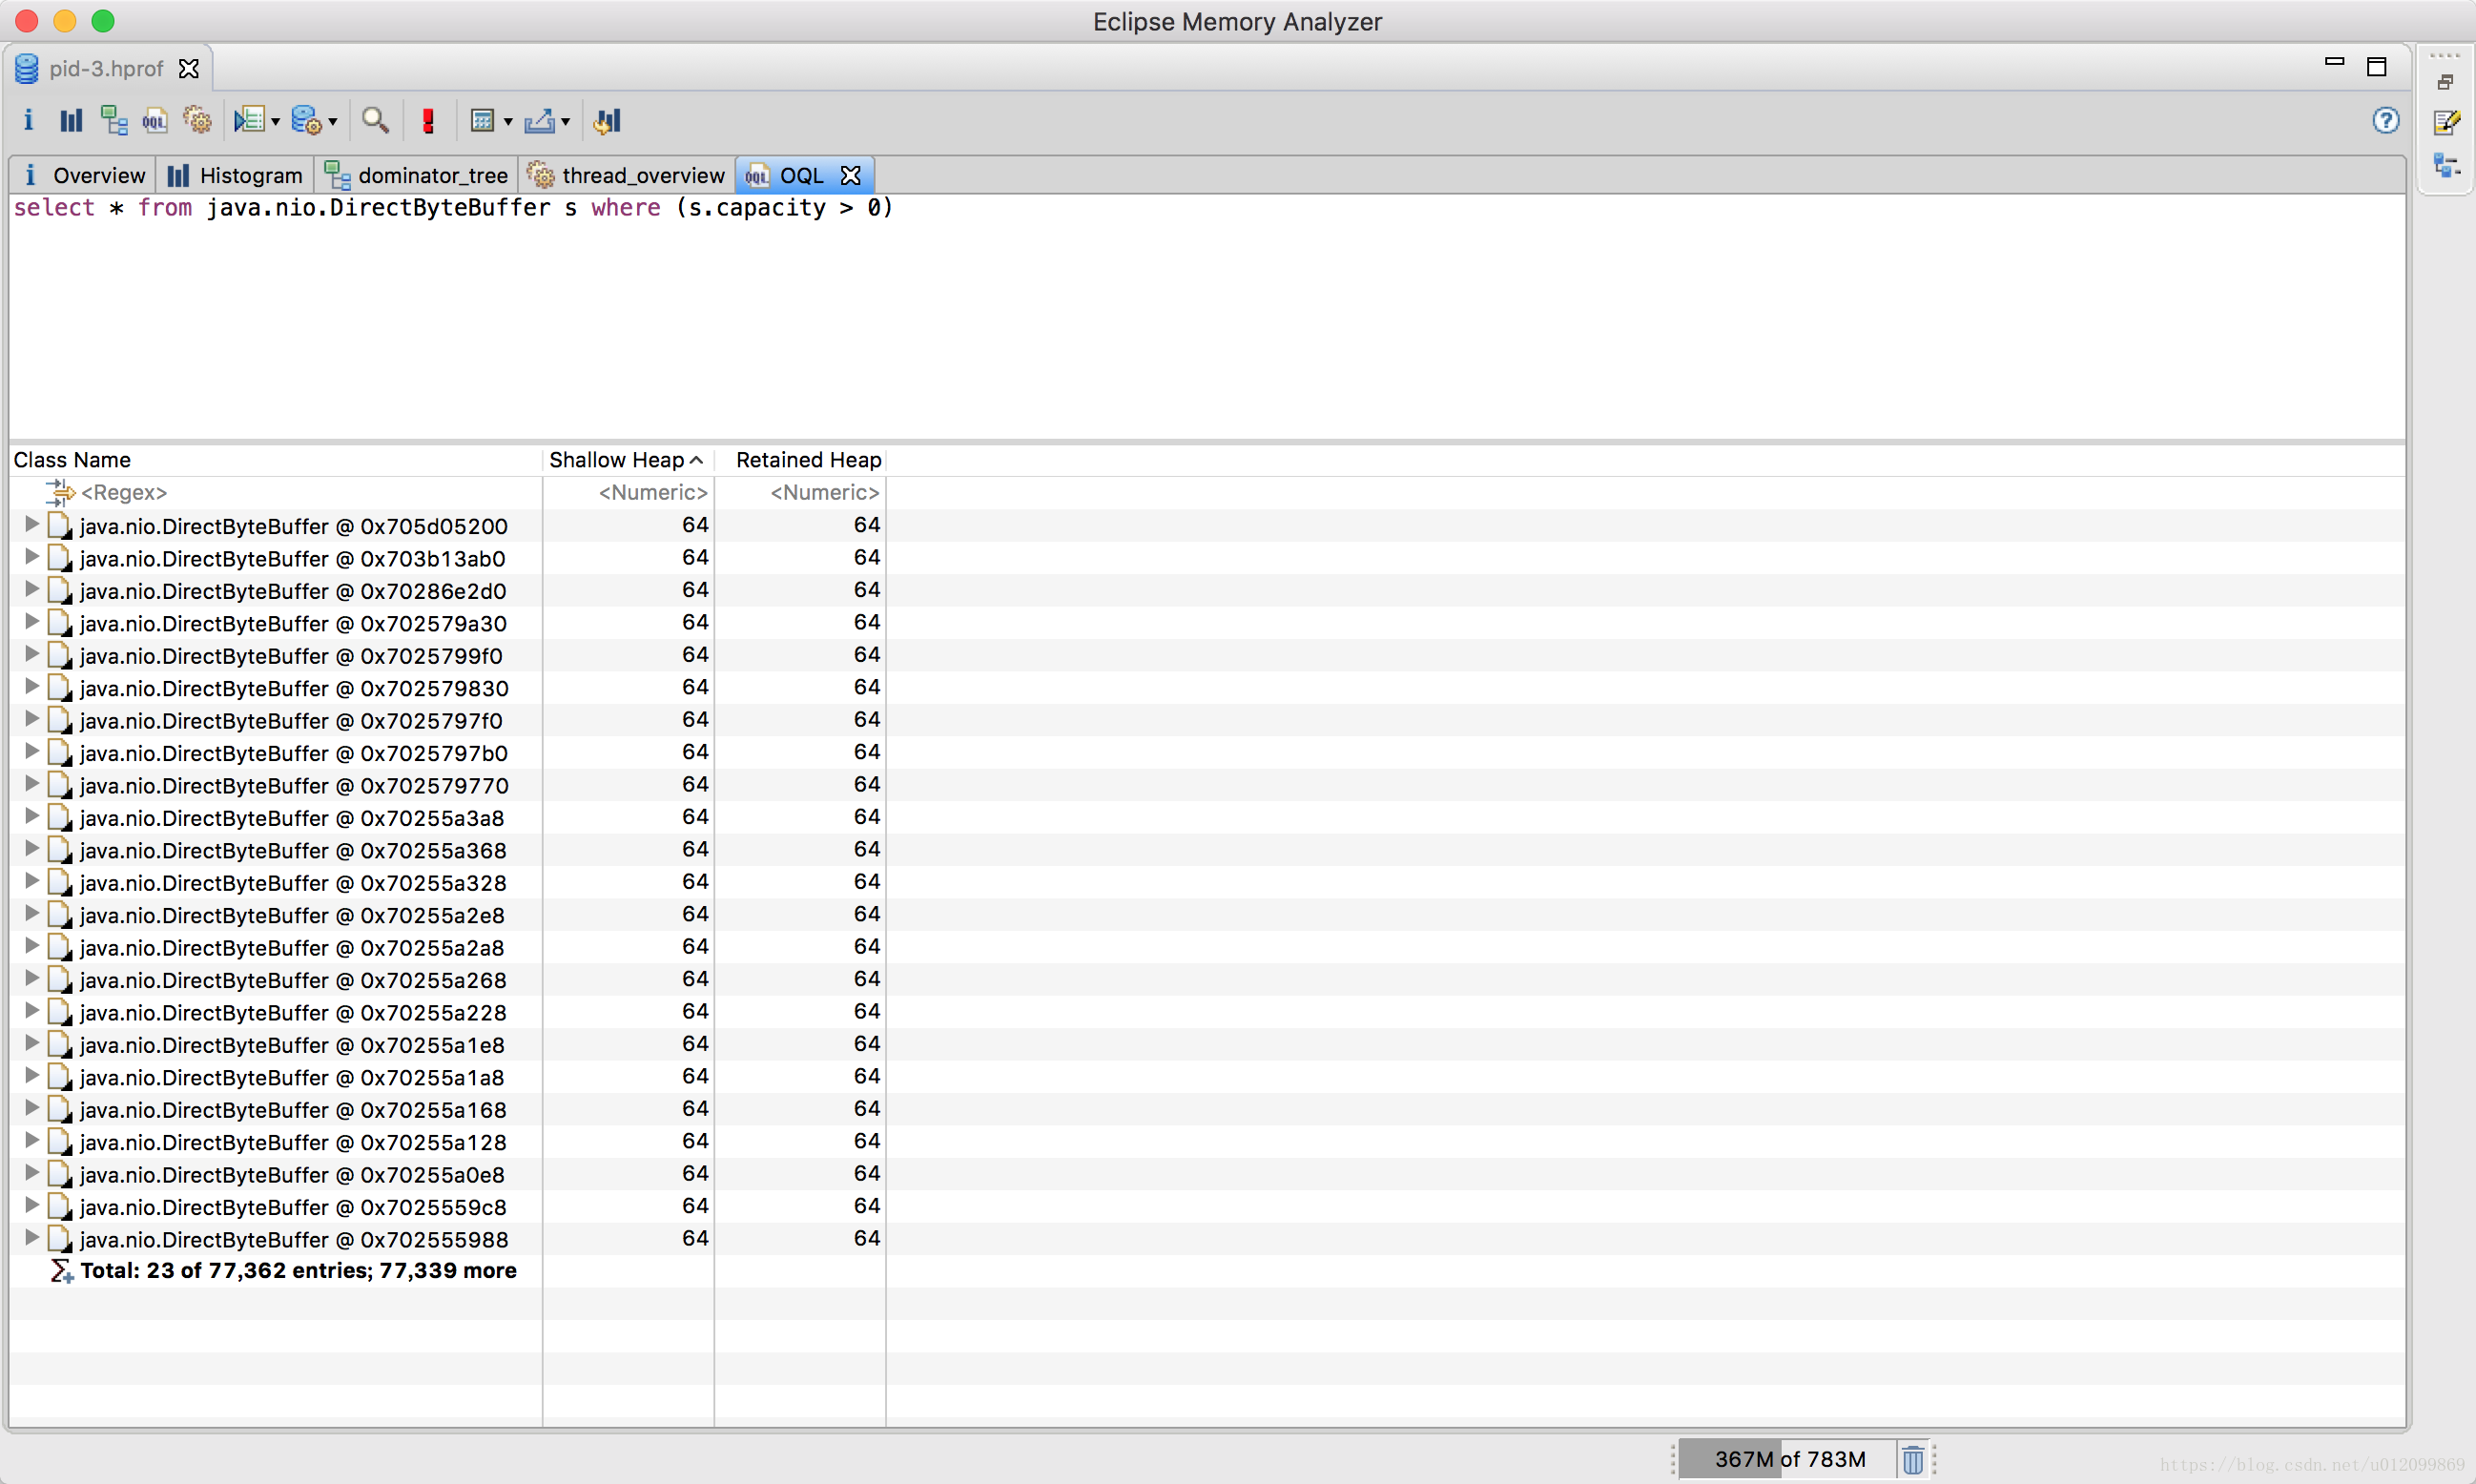Expand DirectByteBuffer @ 0x70255a128 row
The height and width of the screenshot is (1484, 2476).
point(31,1141)
